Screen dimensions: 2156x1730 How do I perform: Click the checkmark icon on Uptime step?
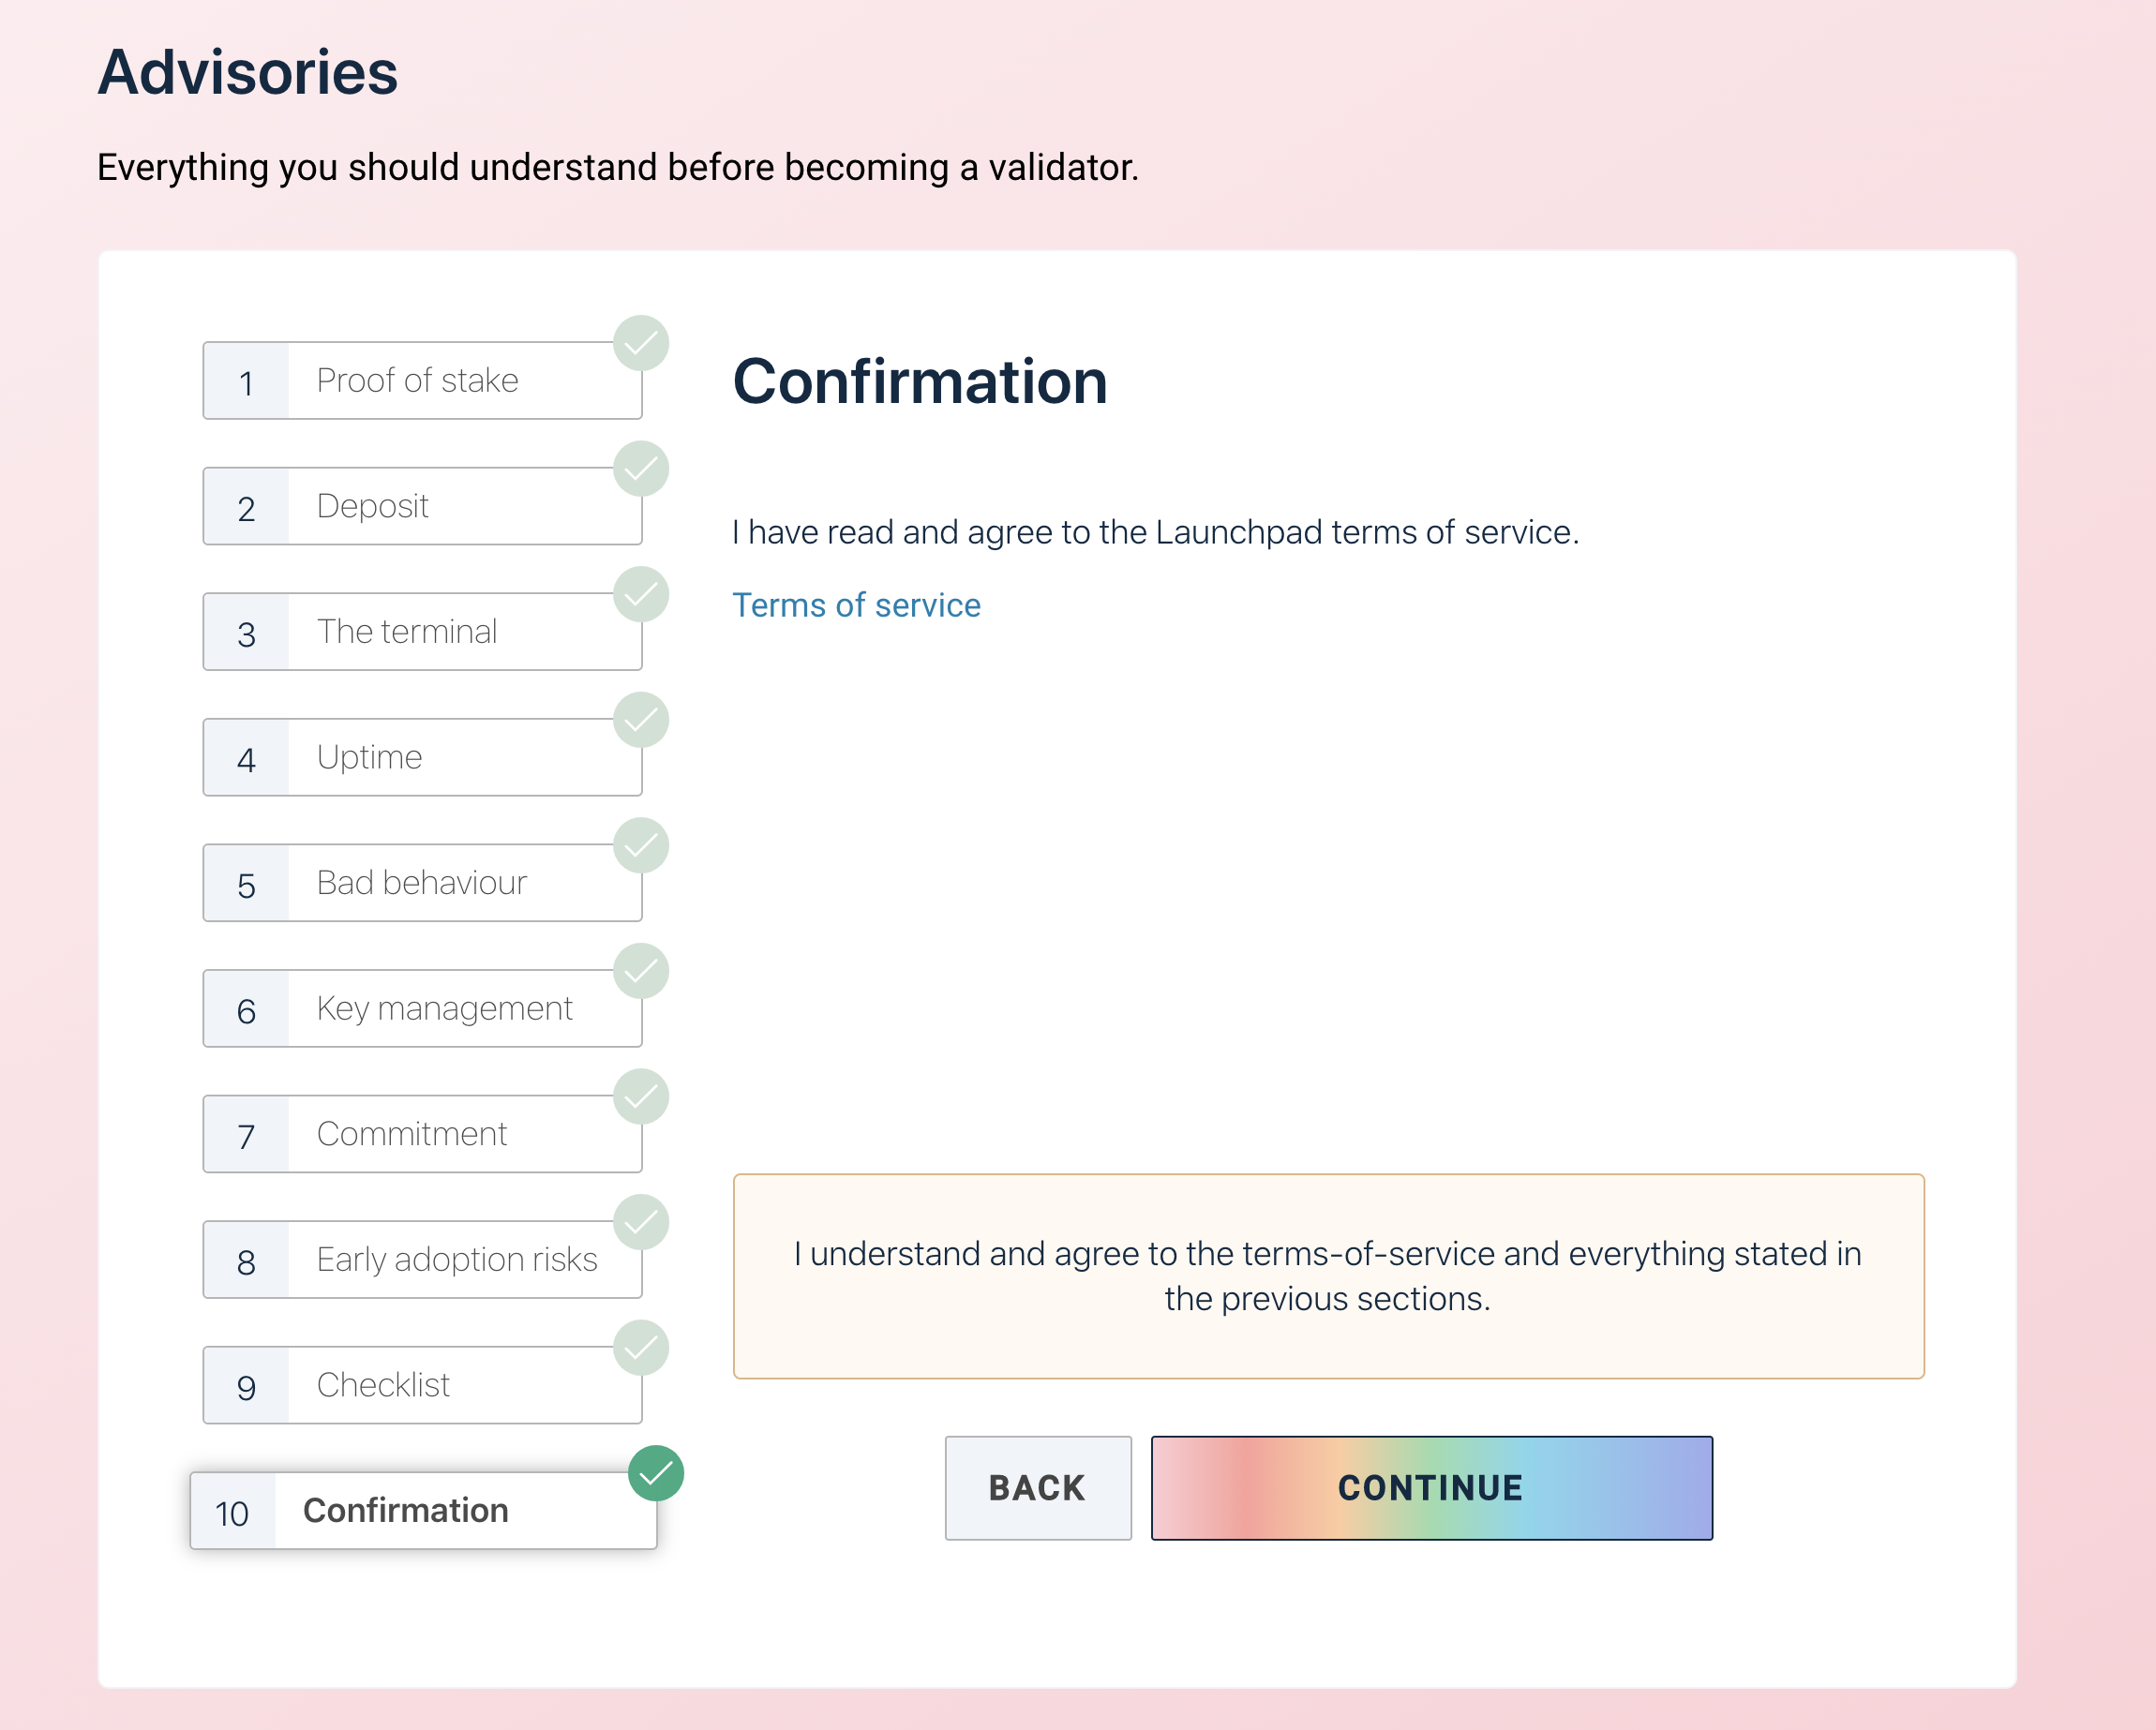point(641,720)
